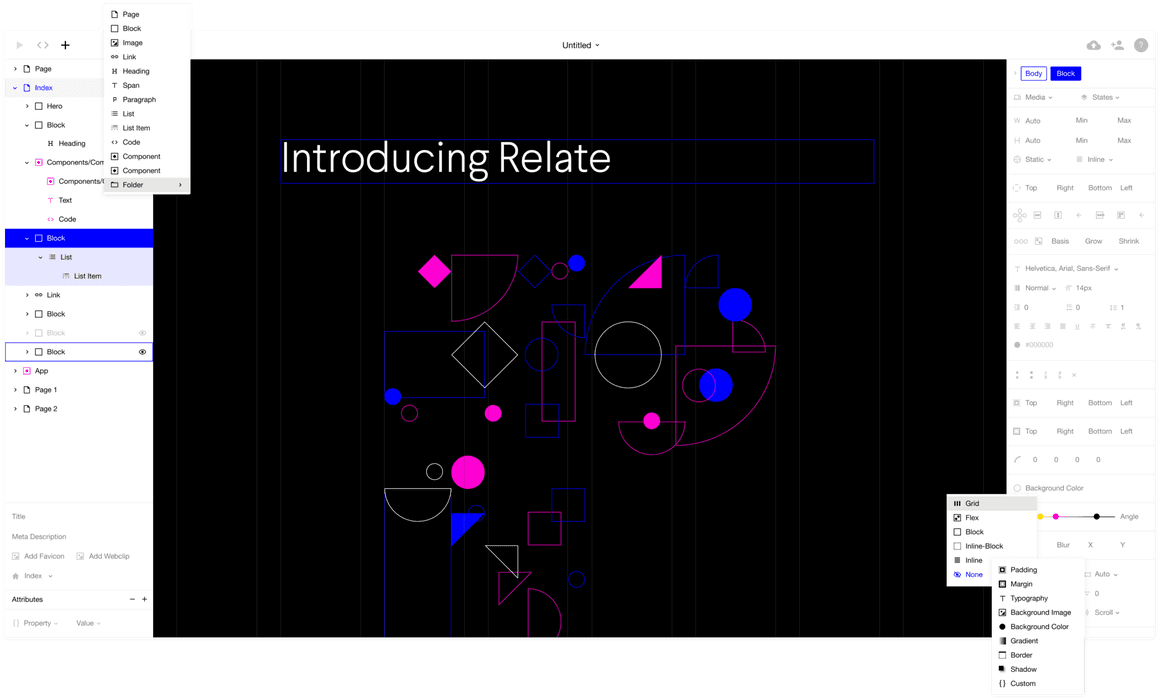Image resolution: width=1160 pixels, height=700 pixels.
Task: Collapse the Index page tree
Action: [x=15, y=88]
